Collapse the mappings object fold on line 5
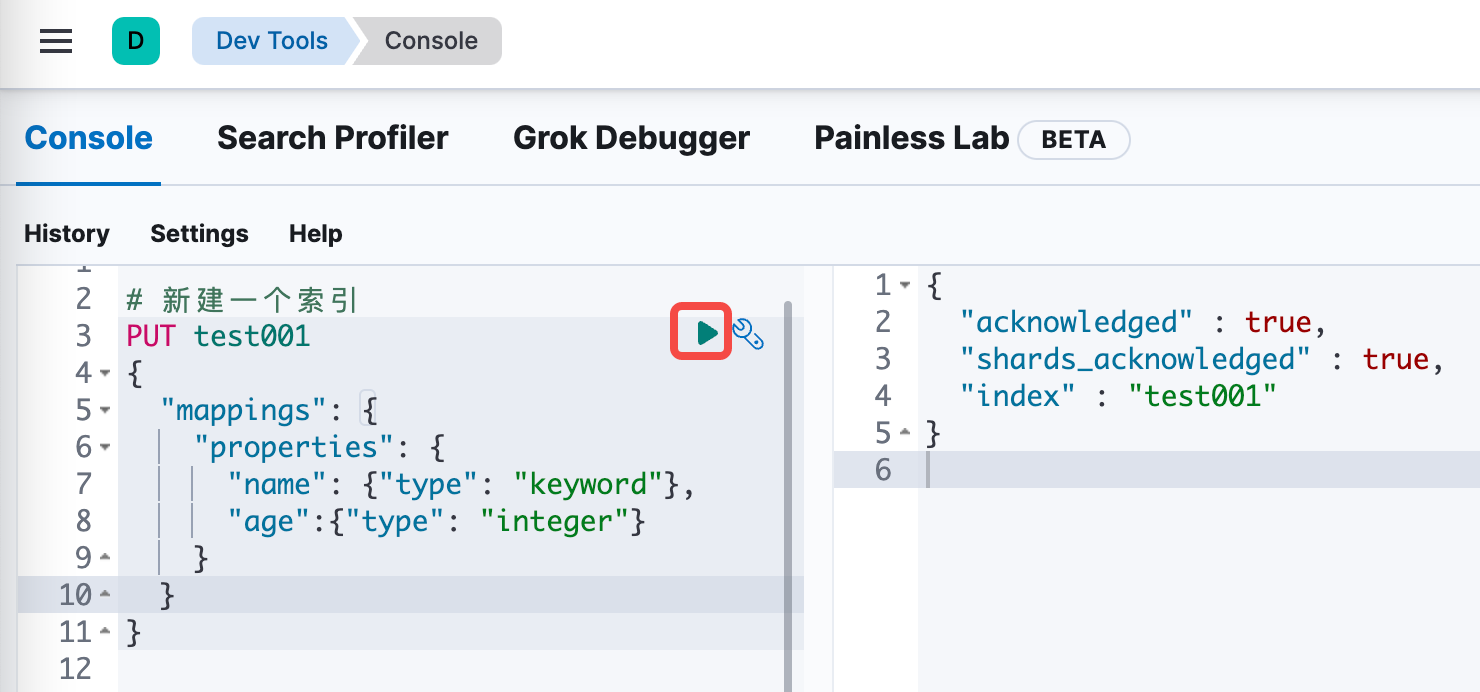 [106, 411]
